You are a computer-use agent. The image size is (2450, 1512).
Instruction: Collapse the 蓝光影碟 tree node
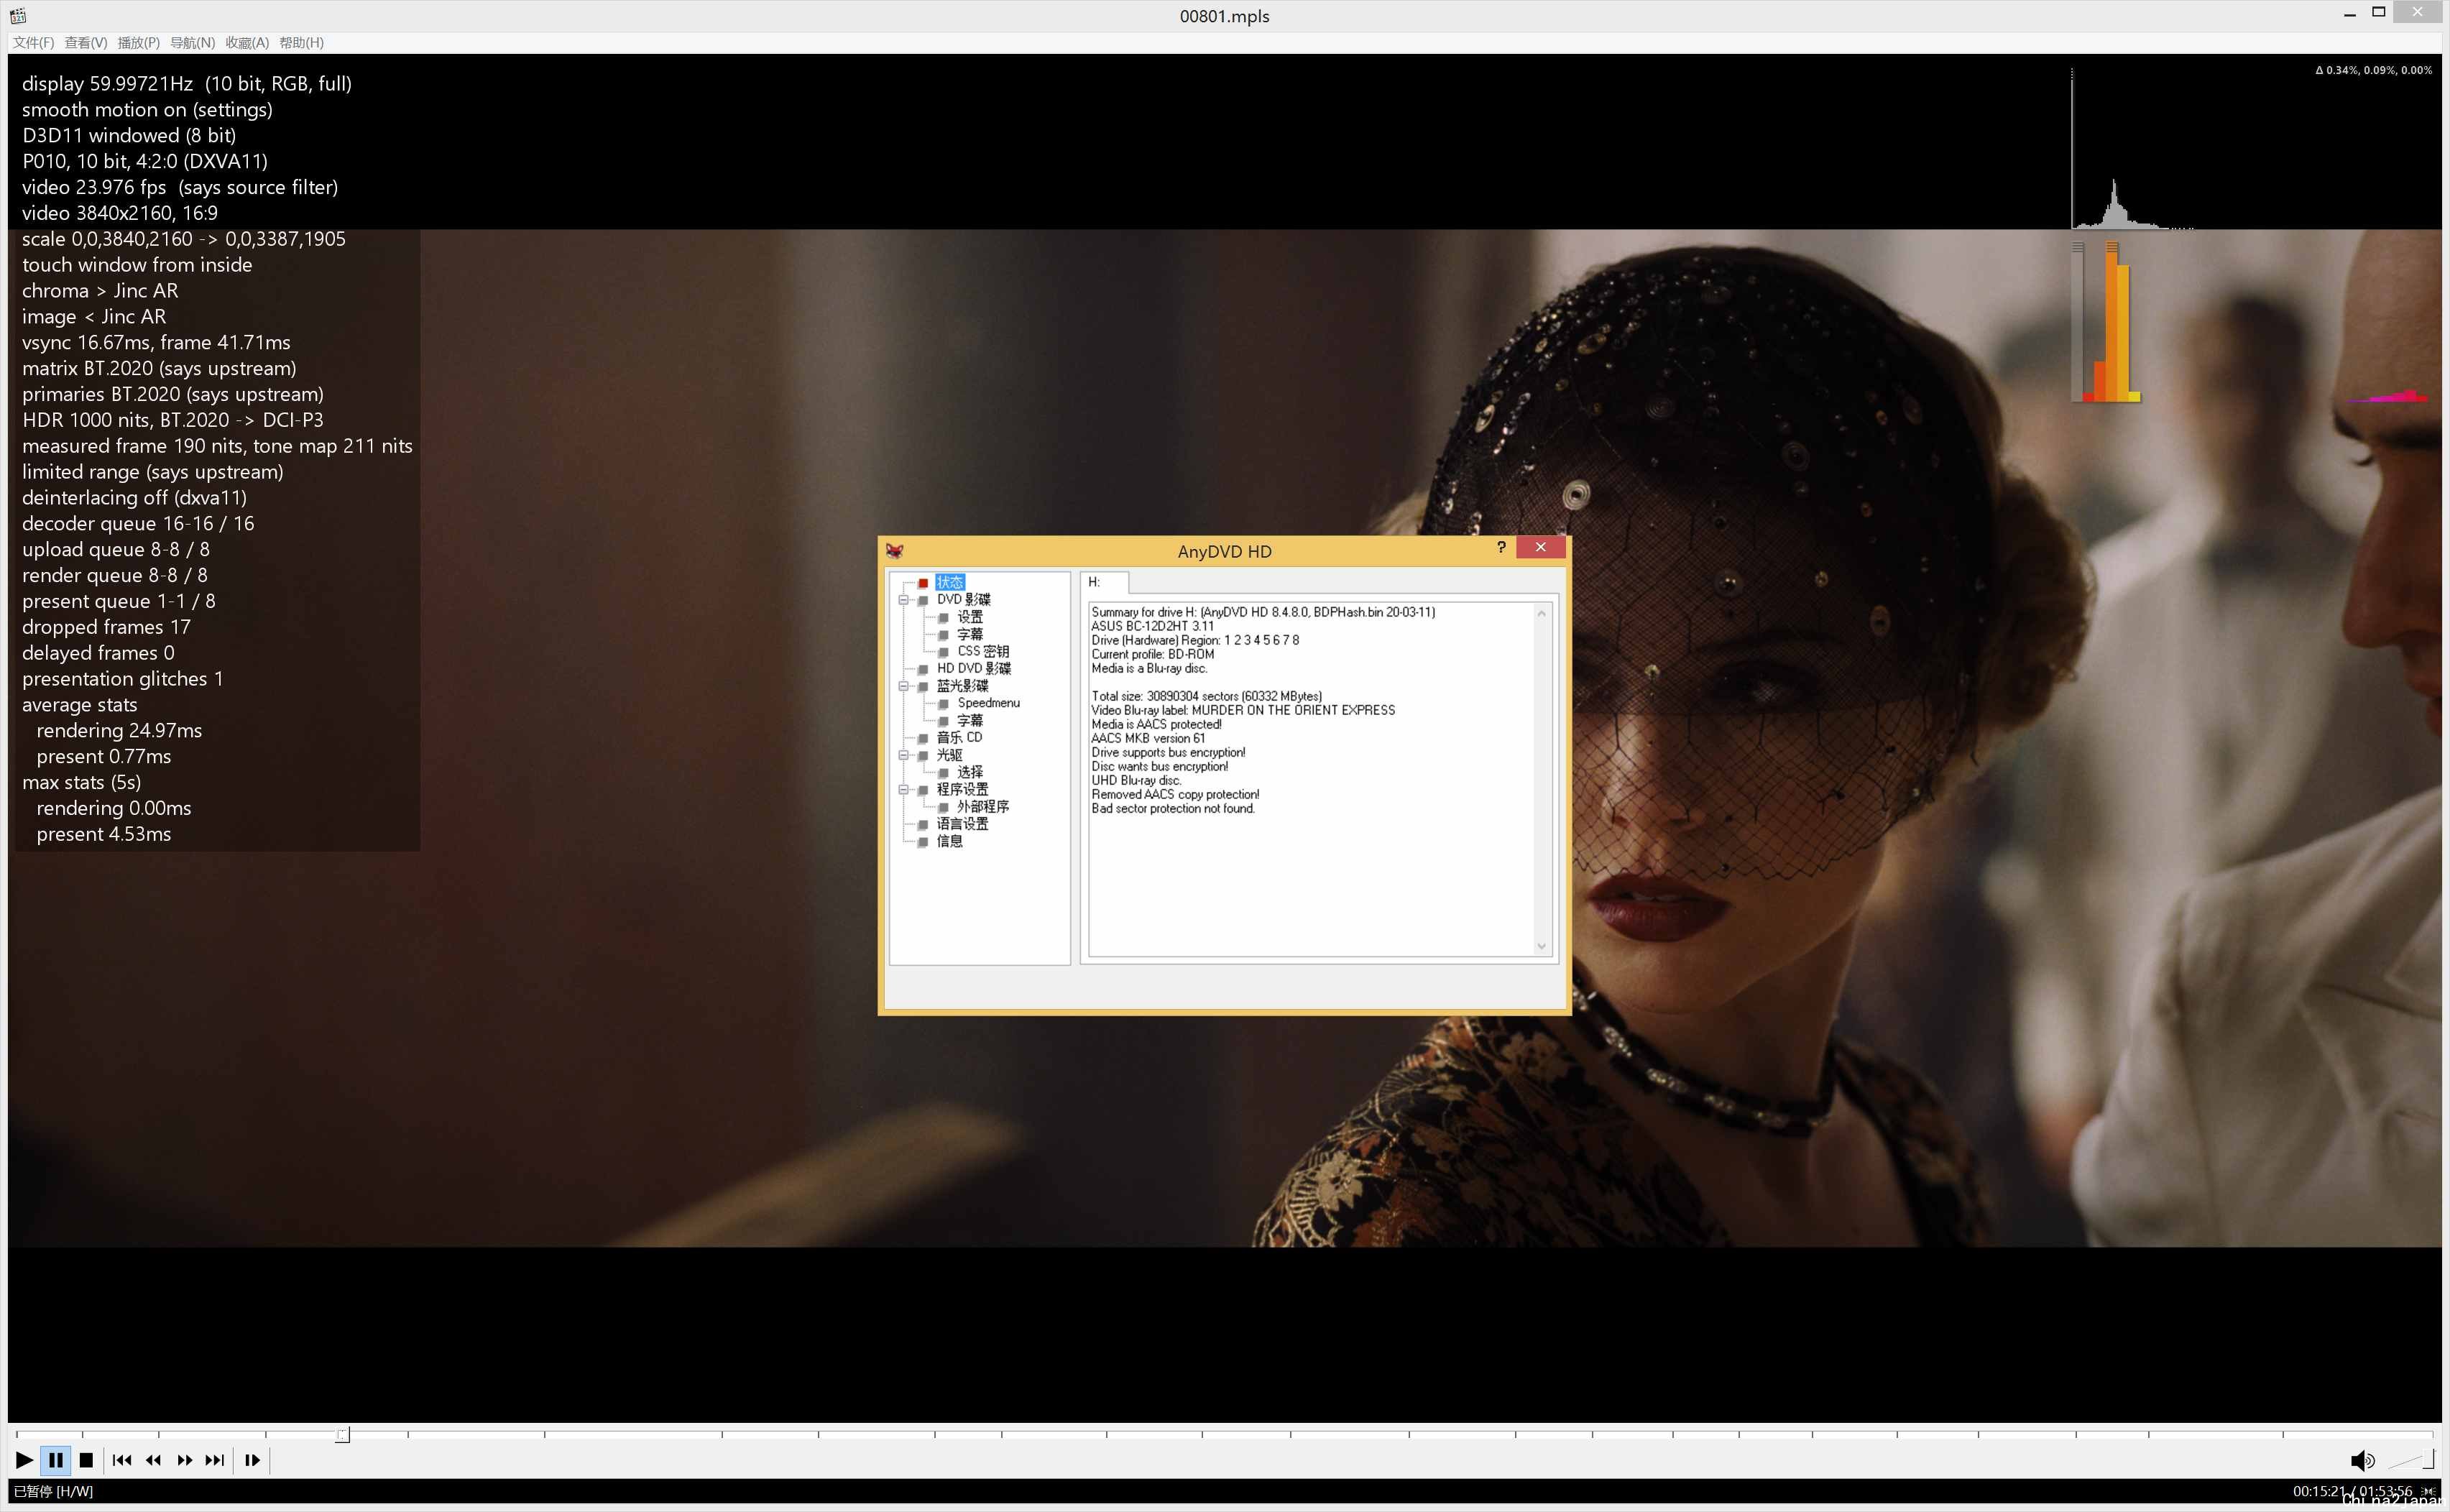click(903, 686)
